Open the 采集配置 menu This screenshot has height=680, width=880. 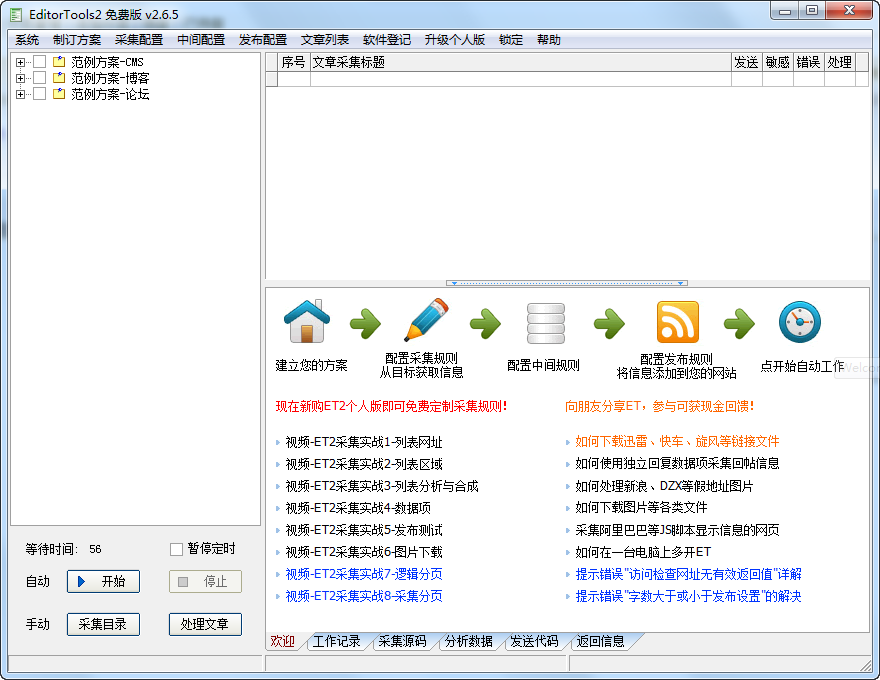pos(139,40)
